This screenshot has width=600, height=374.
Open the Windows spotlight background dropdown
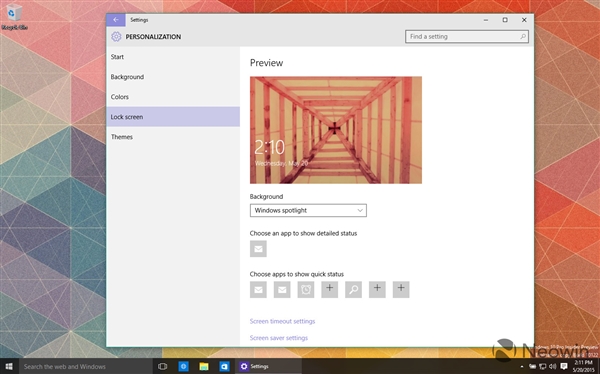(x=308, y=211)
